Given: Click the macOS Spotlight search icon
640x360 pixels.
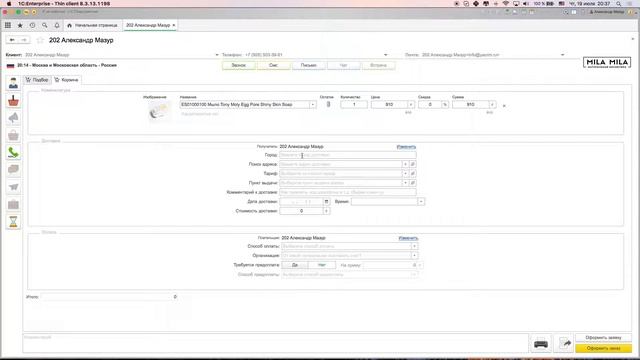Looking at the screenshot, I should point(619,4).
